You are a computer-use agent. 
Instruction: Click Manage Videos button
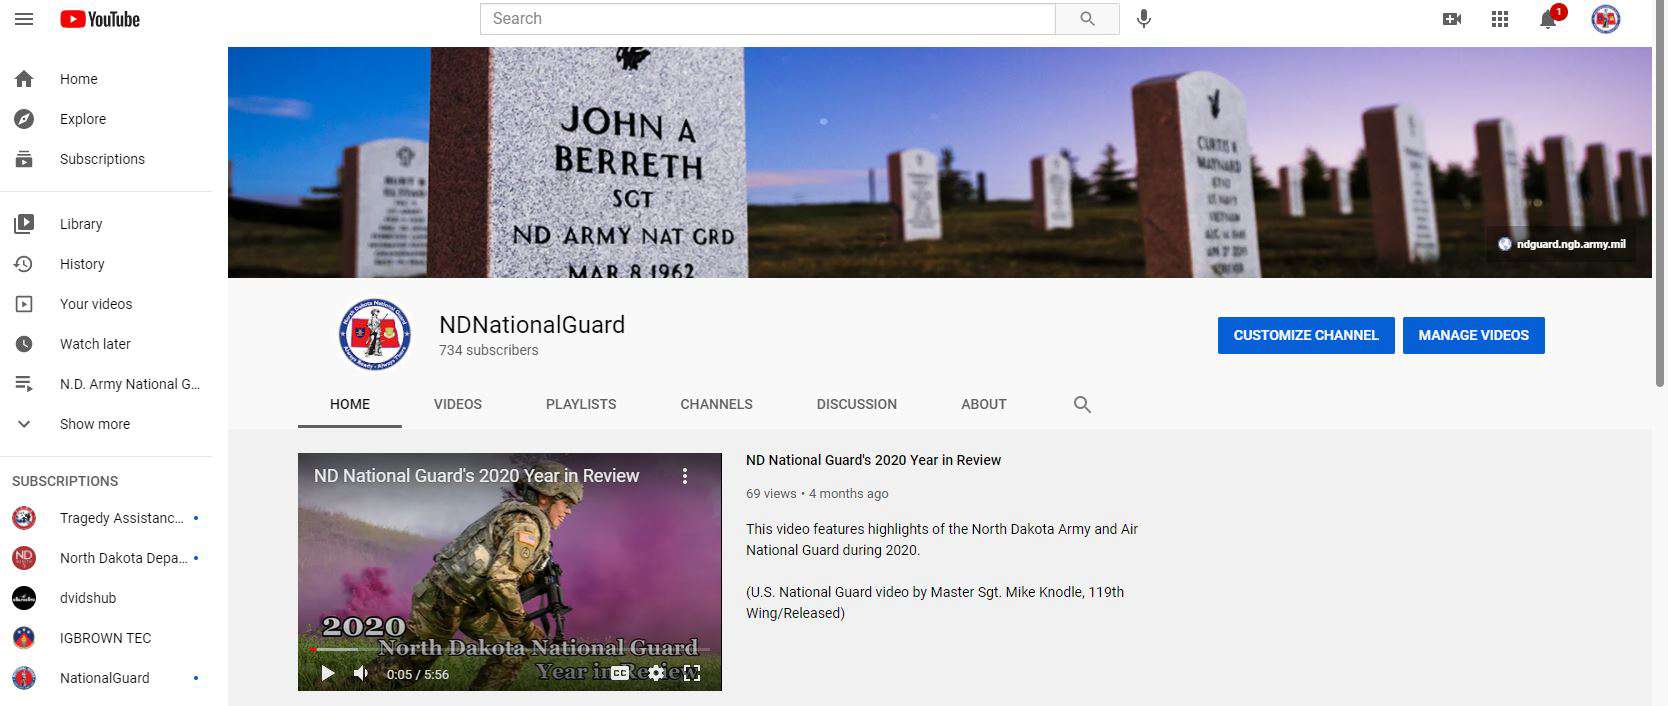tap(1473, 335)
